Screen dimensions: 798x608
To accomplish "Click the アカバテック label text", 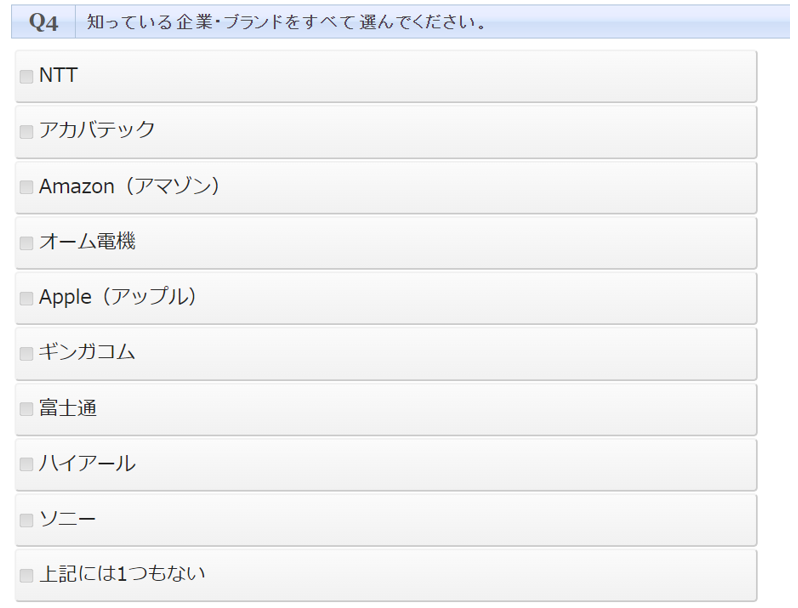I will coord(97,130).
